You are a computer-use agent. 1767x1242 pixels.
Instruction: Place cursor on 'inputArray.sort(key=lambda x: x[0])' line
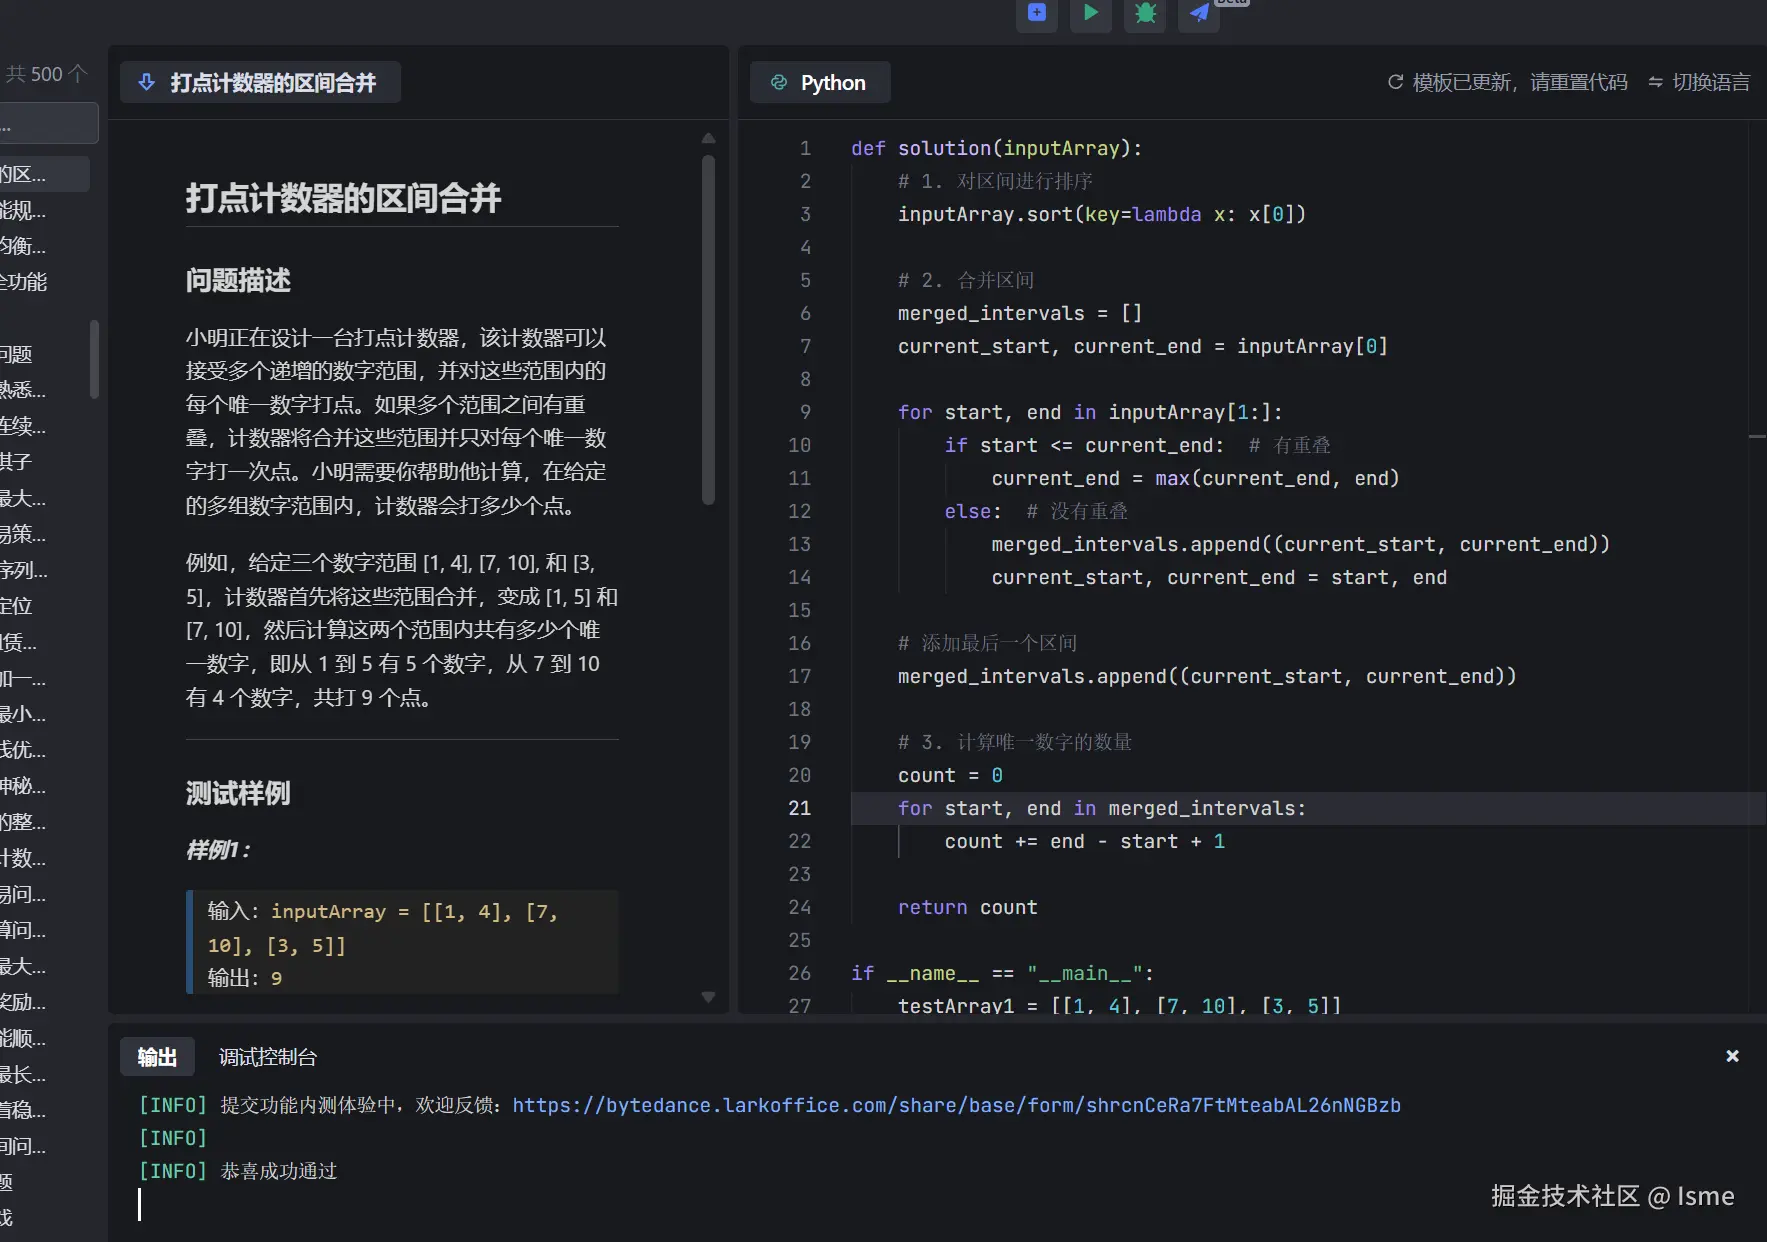tap(1102, 214)
